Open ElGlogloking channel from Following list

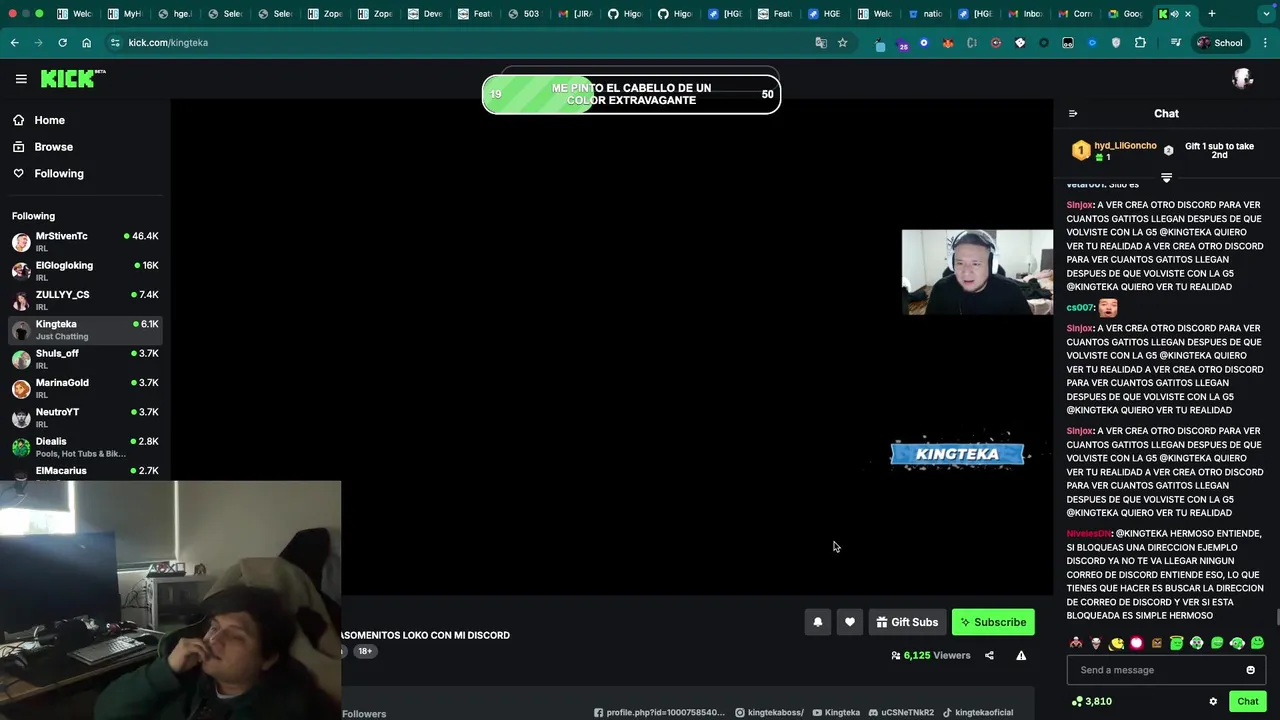[85, 271]
